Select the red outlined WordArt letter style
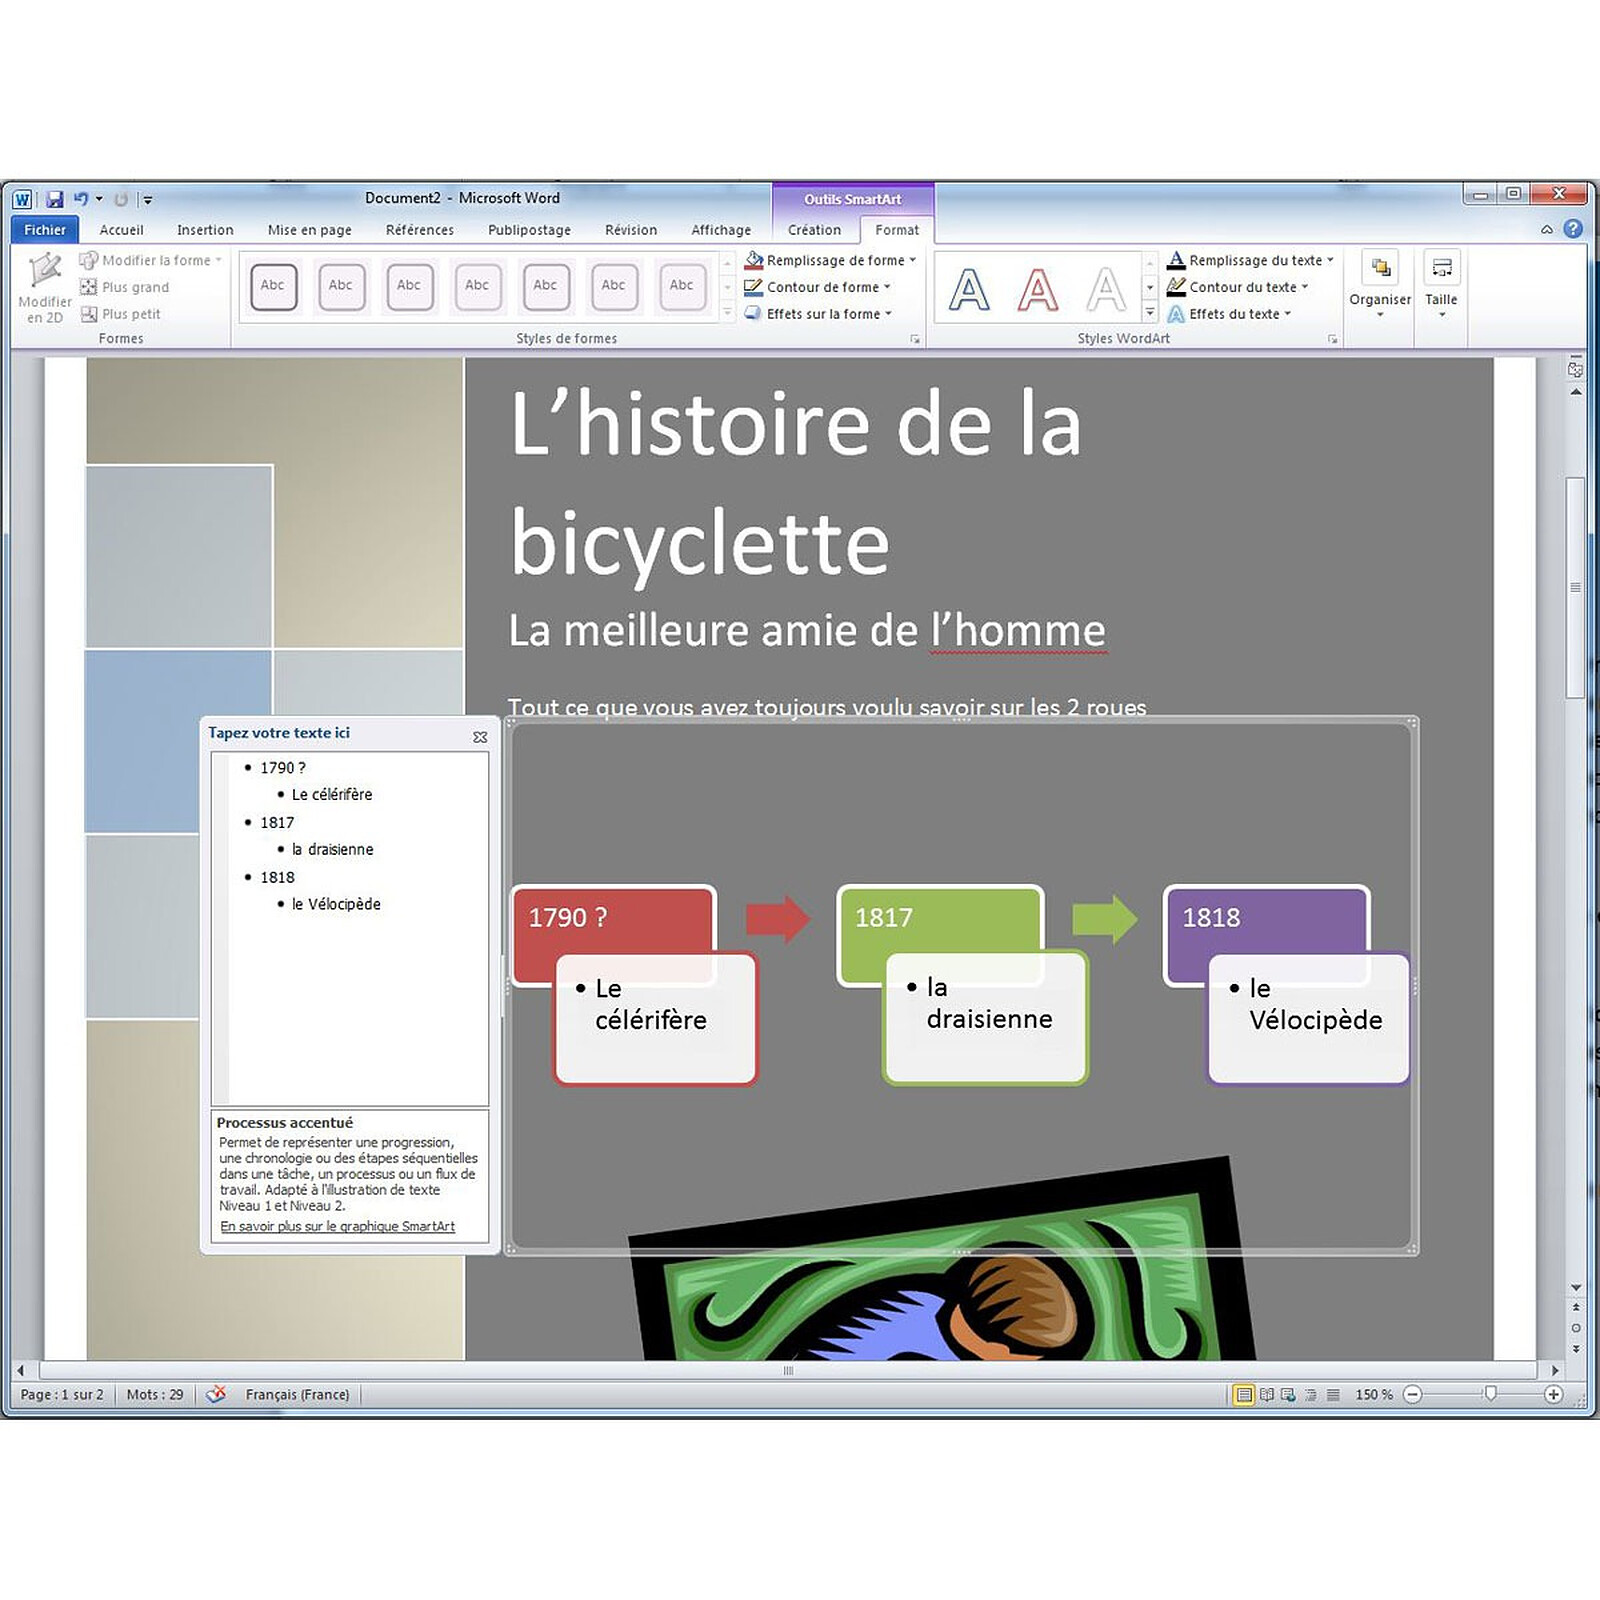Viewport: 1600px width, 1600px height. pyautogui.click(x=1037, y=290)
